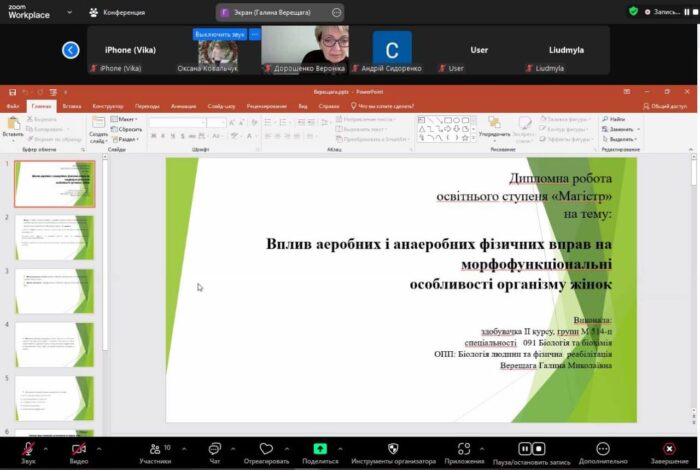
Task: Open the Анимация ribbon tab
Action: 183,105
